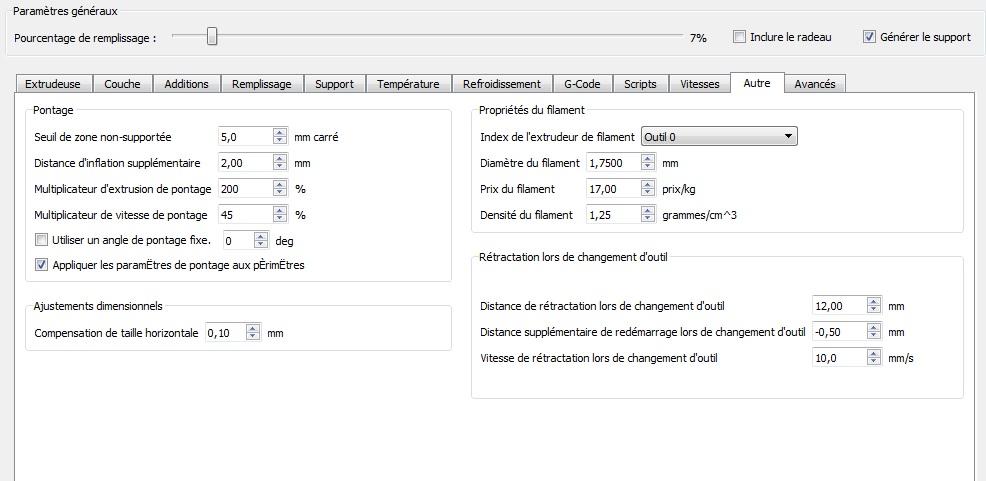Decrease Multiplicateur de vitesse de pontage stepper

tap(280, 219)
